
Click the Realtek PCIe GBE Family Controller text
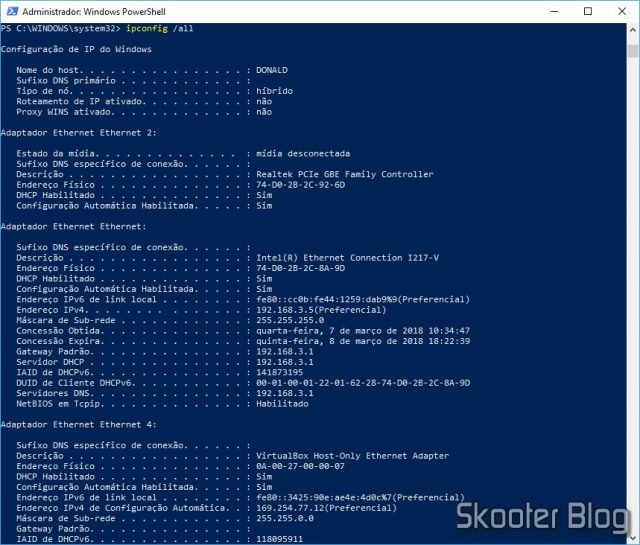point(345,174)
